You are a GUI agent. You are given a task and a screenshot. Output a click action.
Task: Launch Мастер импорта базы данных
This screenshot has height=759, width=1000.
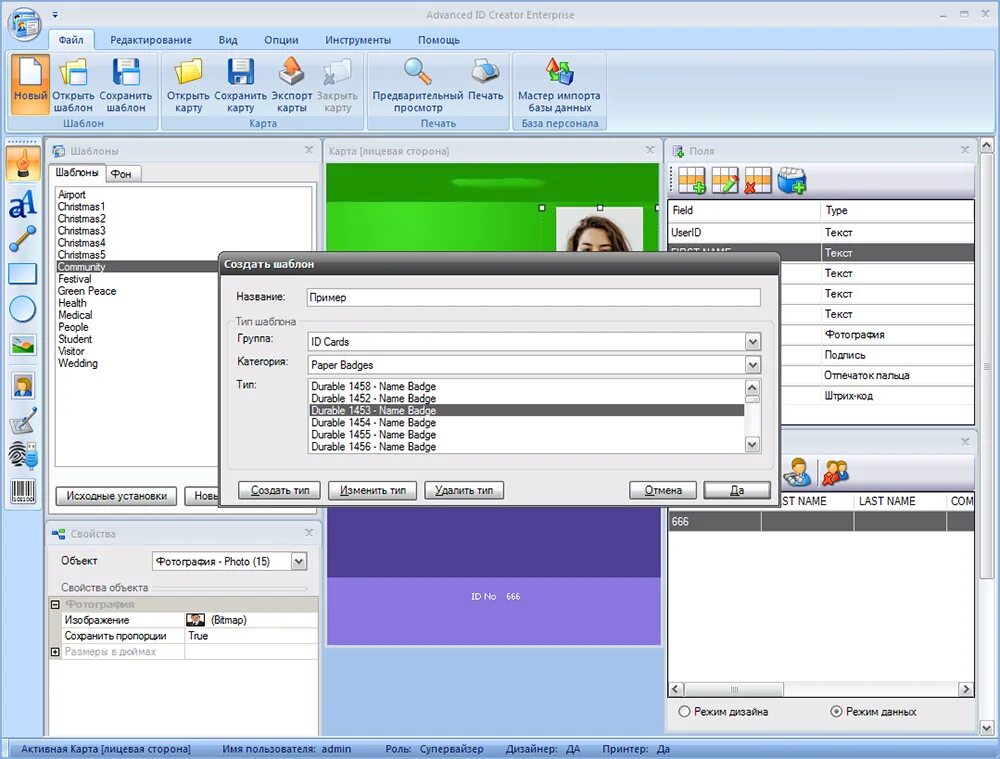pos(559,84)
